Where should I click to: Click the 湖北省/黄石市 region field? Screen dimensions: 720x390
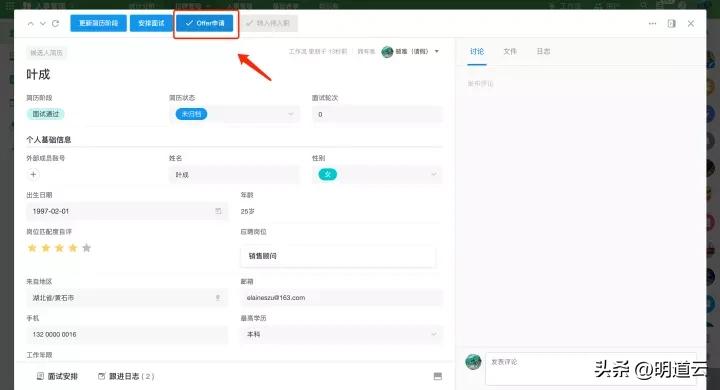(x=127, y=298)
